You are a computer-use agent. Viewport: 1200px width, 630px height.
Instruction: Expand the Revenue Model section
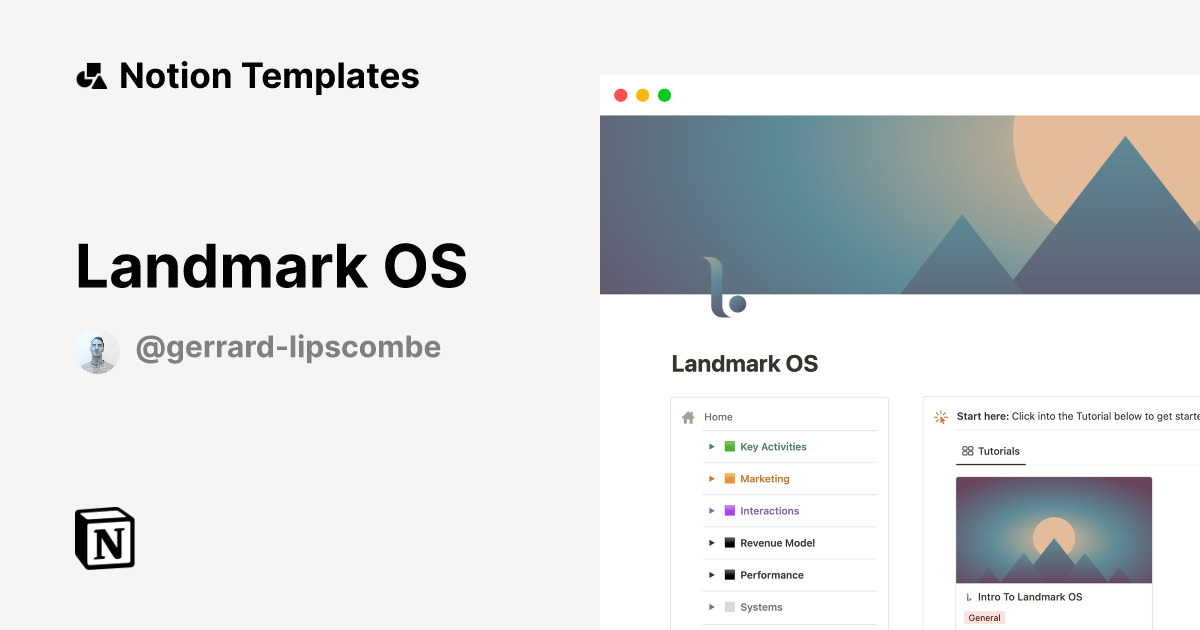click(x=712, y=542)
